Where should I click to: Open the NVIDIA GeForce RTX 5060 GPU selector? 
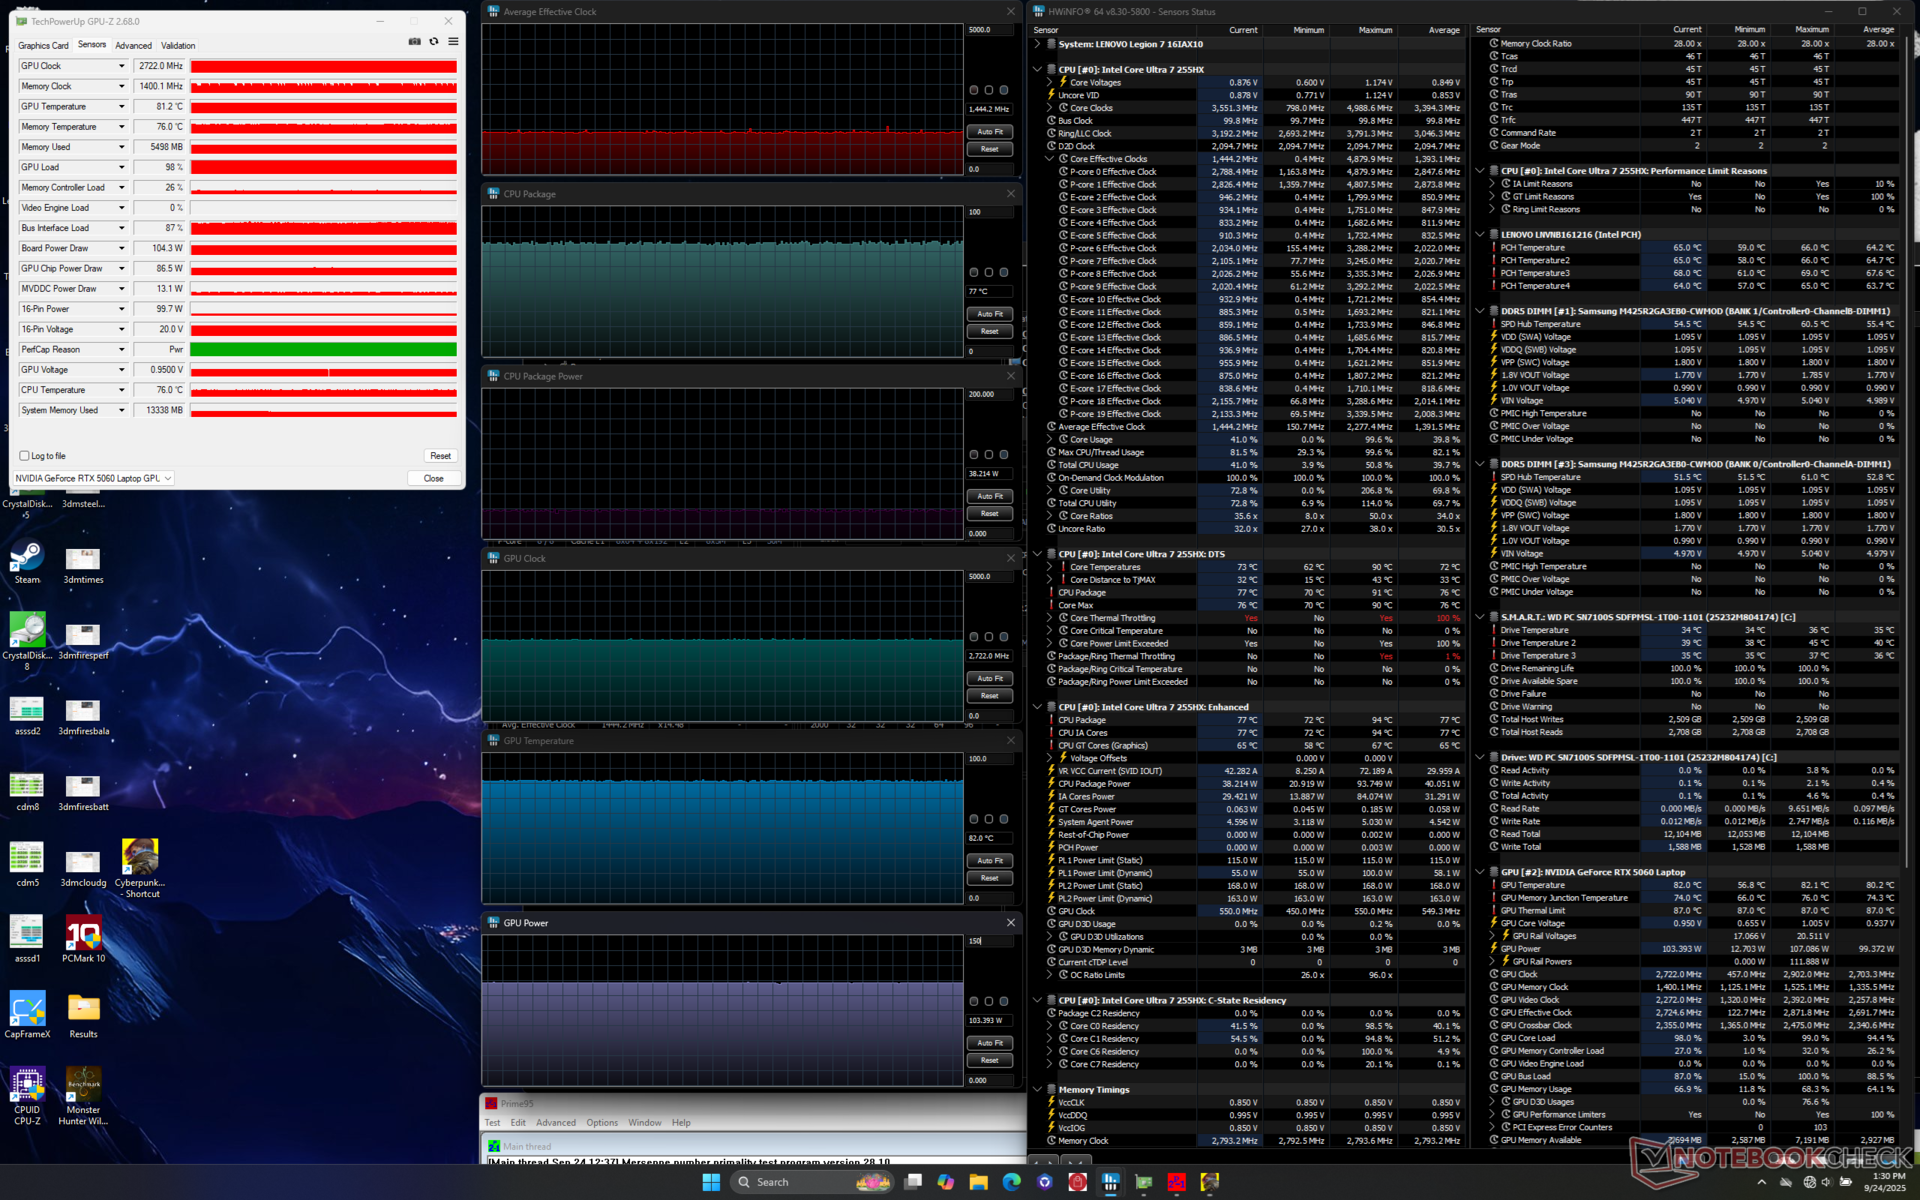coord(94,478)
